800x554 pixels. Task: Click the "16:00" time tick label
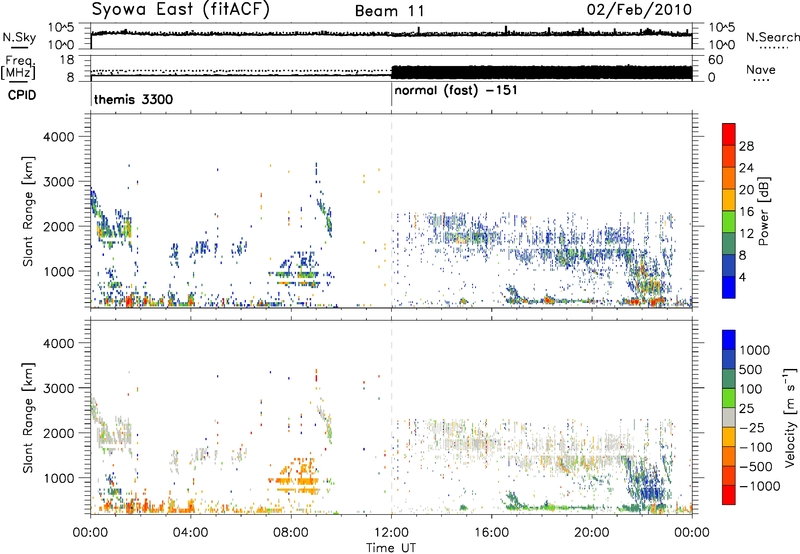coord(491,533)
